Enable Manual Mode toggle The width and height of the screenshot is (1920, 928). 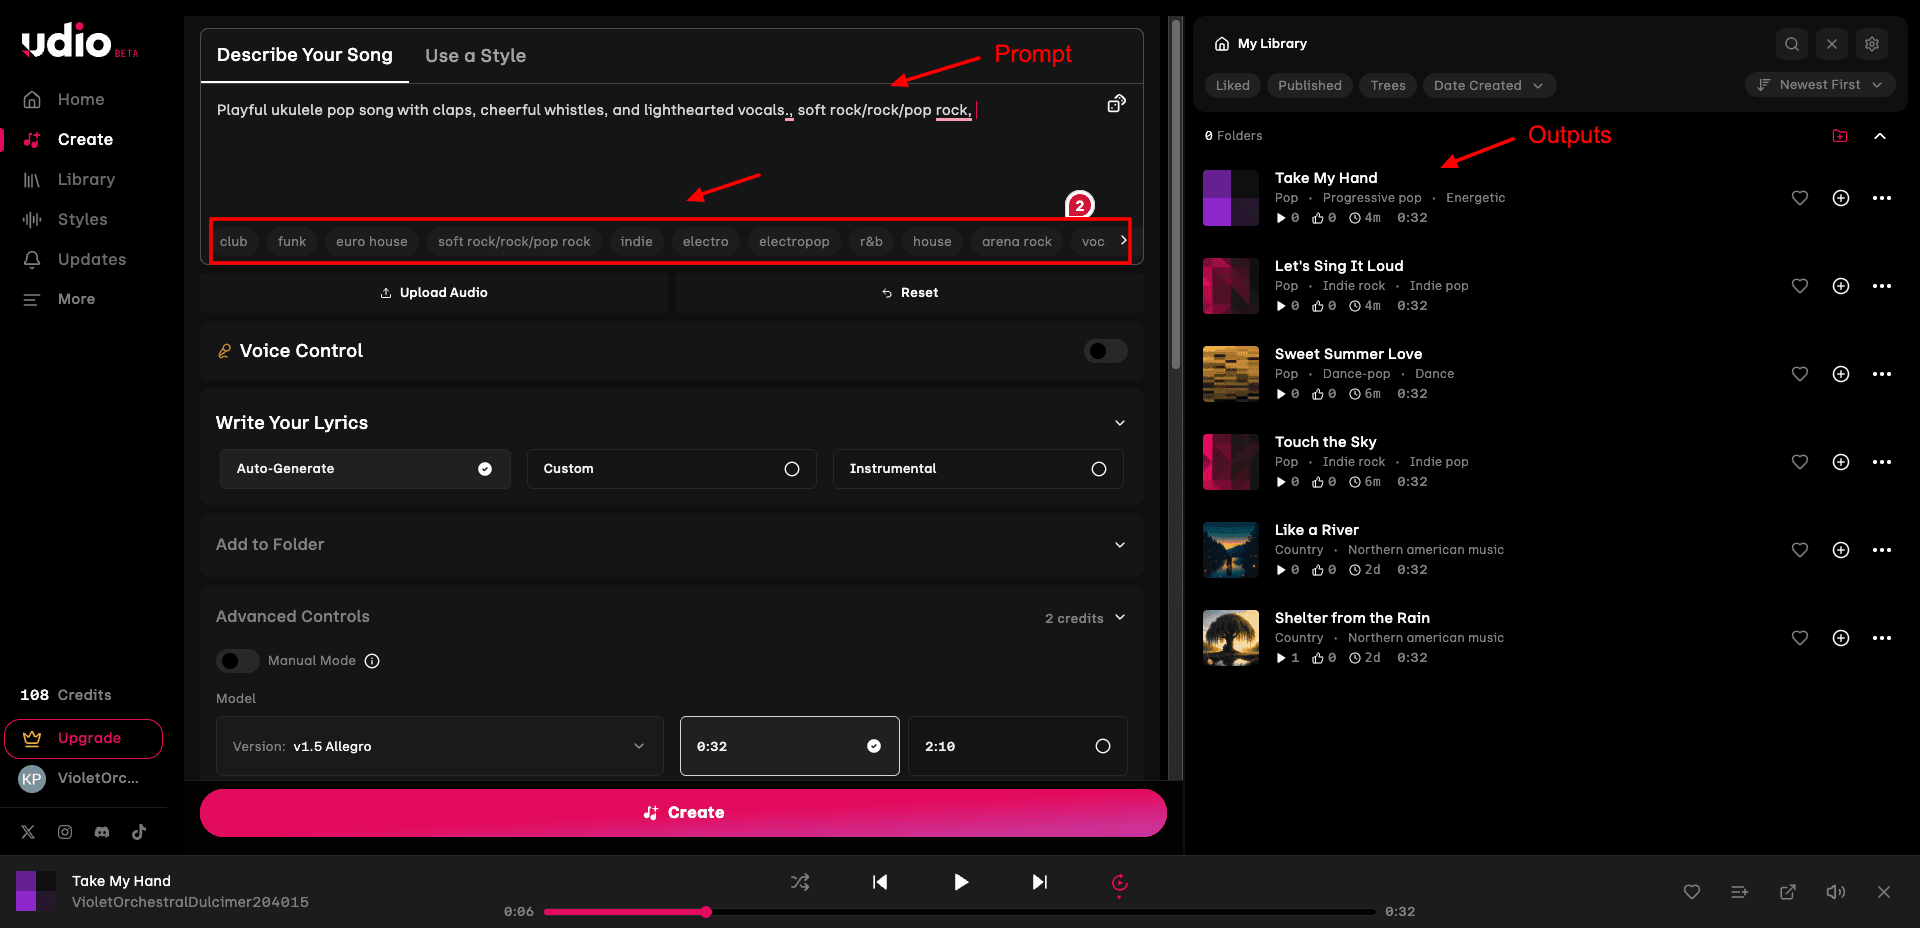(238, 661)
